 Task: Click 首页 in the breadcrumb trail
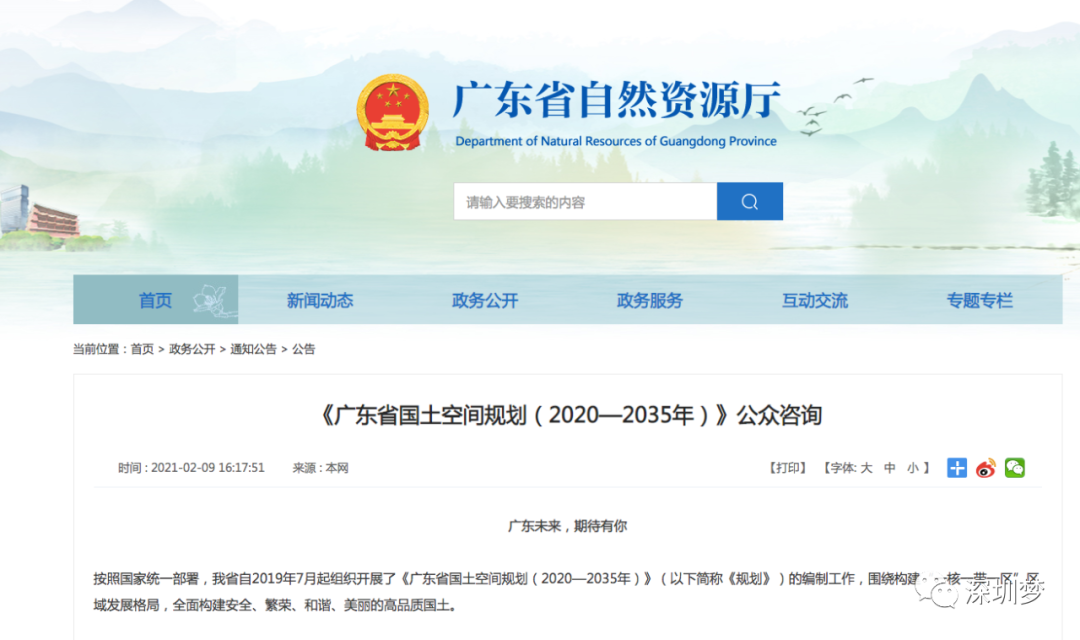142,349
